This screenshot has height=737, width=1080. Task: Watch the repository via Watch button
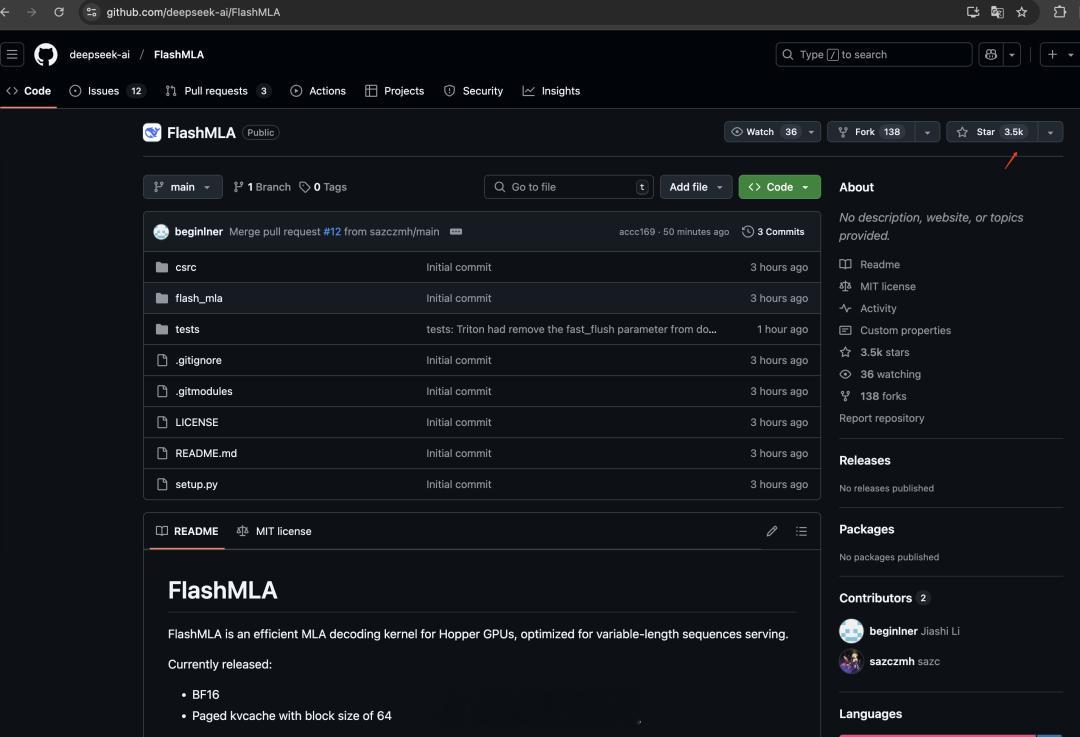[763, 132]
